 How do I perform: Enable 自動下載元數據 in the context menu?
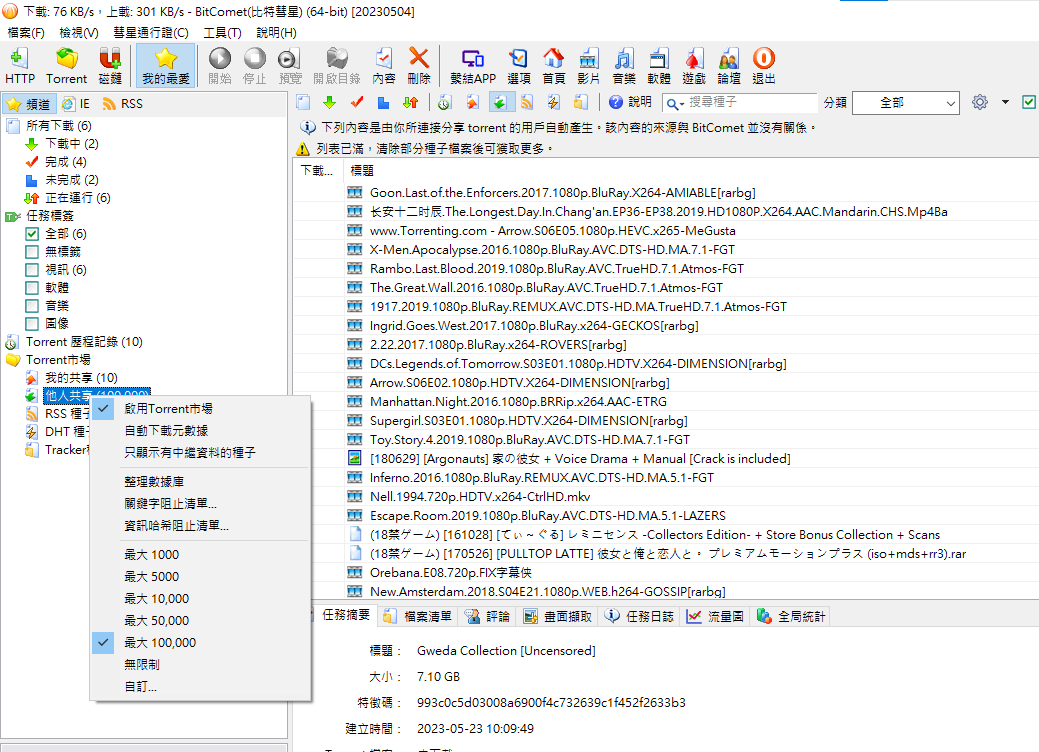[200, 431]
